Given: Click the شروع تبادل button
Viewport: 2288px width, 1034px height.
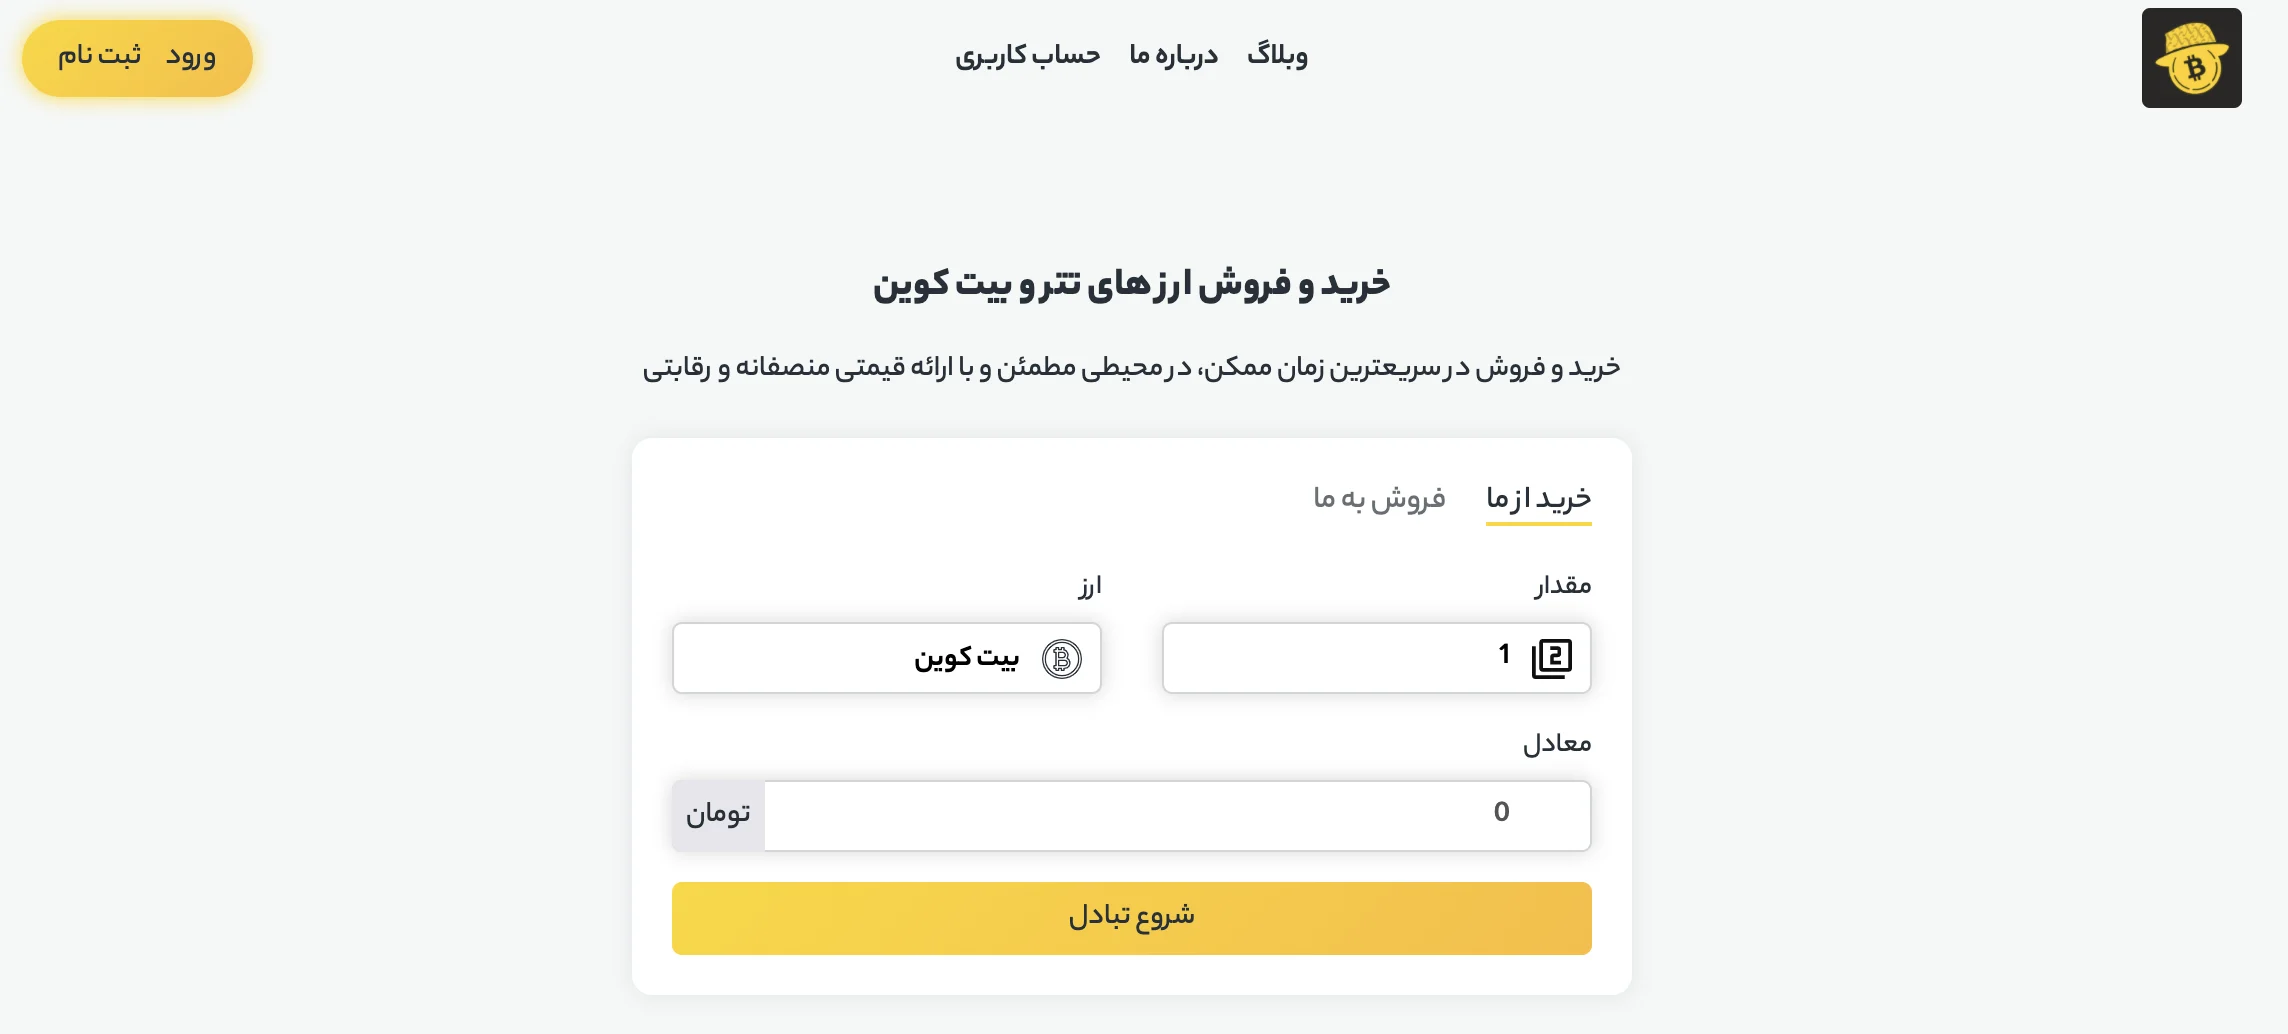Looking at the screenshot, I should 1131,918.
